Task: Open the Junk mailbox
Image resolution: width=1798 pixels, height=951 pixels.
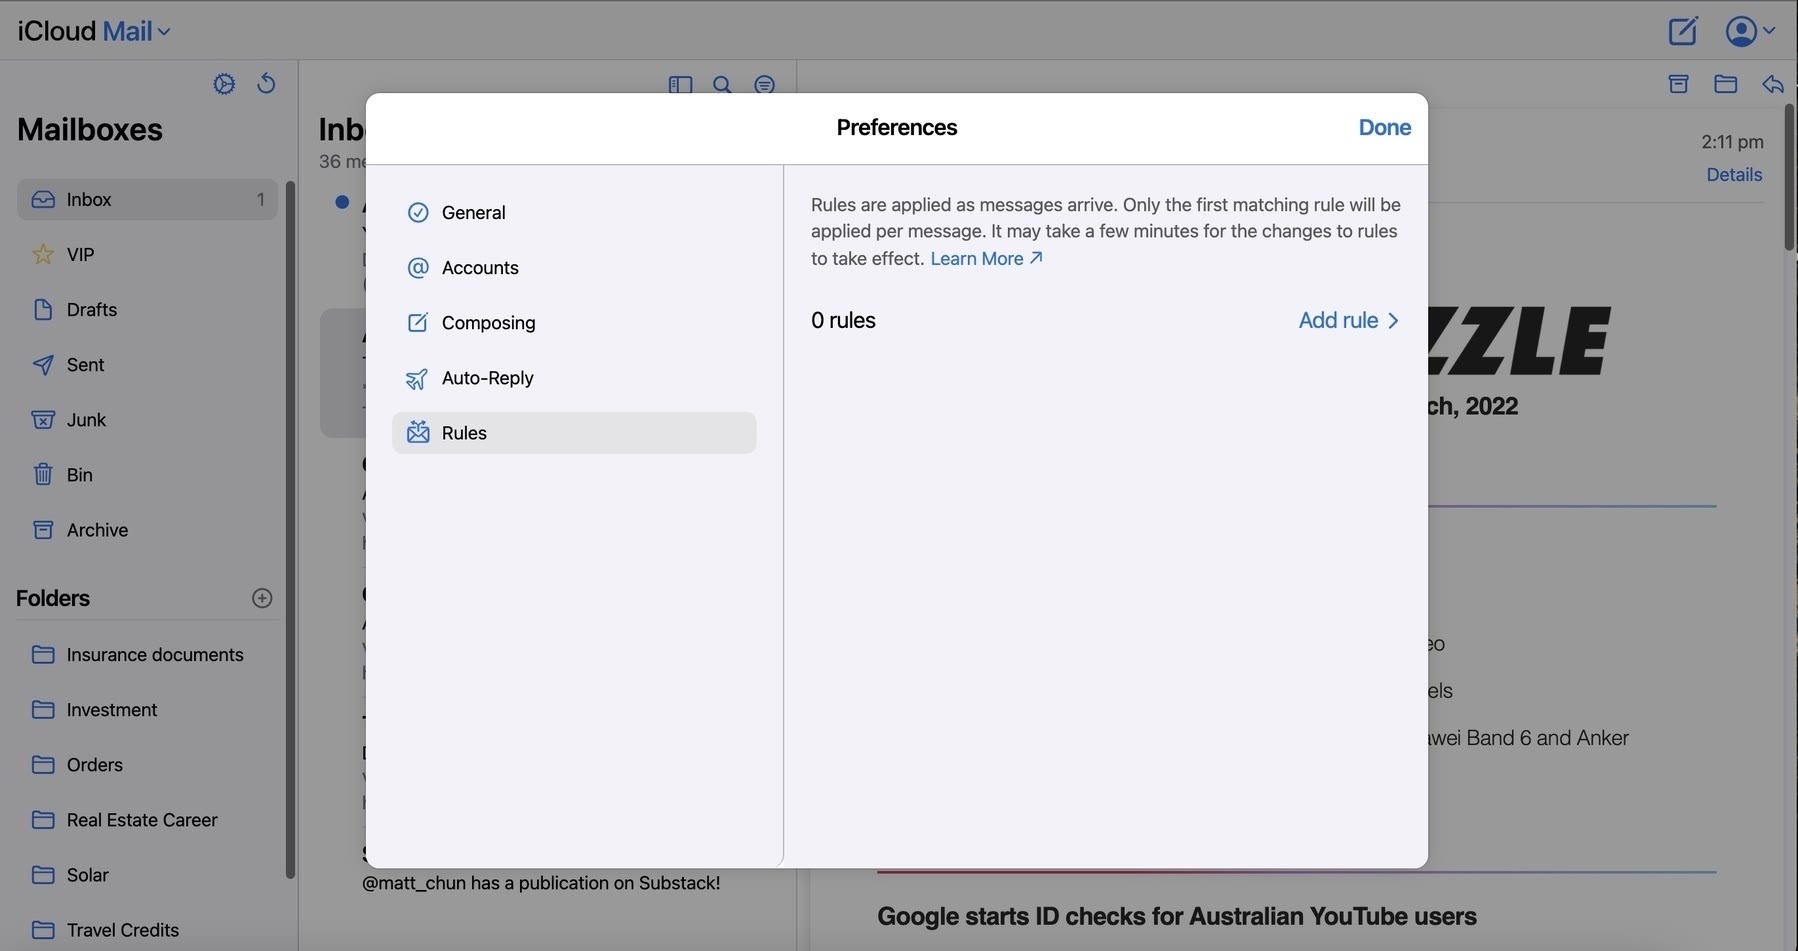Action: tap(86, 420)
